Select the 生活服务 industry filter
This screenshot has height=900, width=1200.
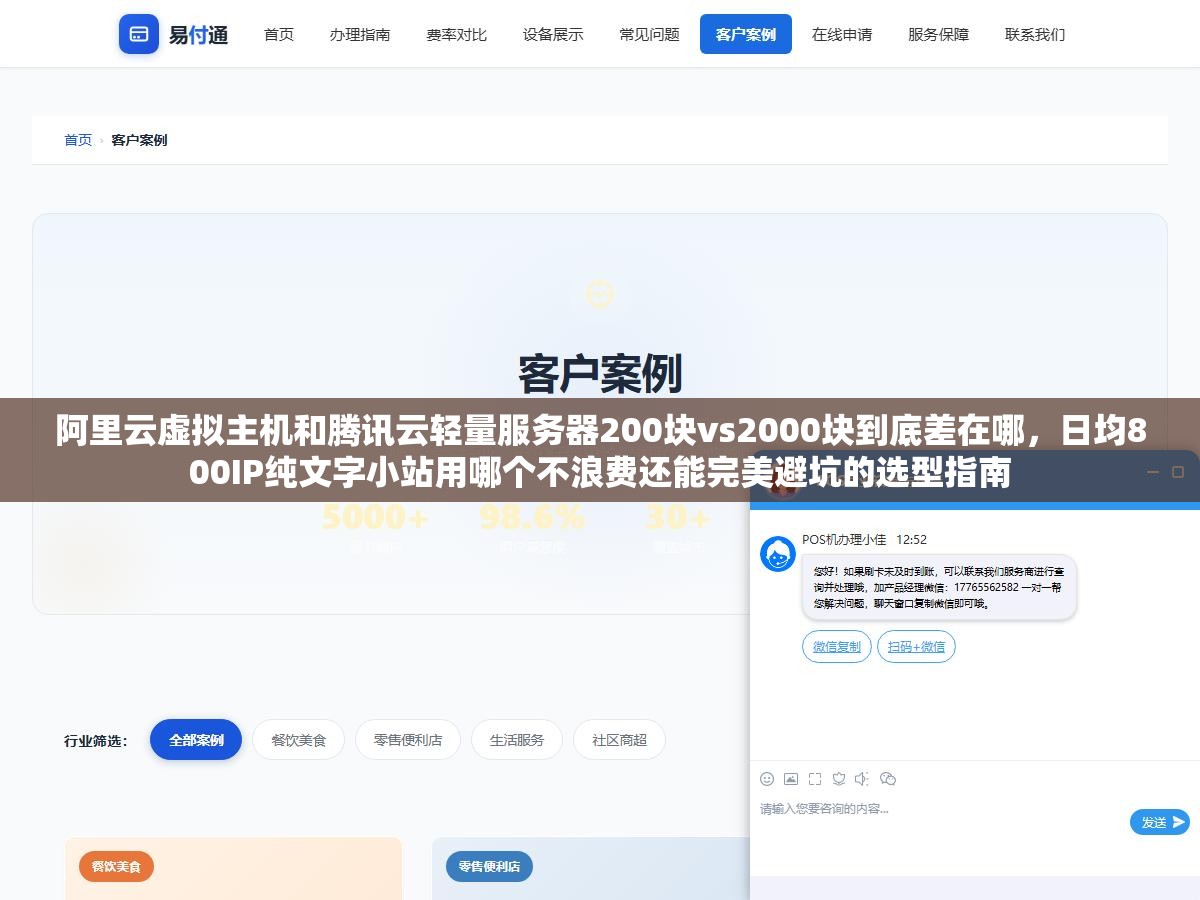tap(517, 740)
